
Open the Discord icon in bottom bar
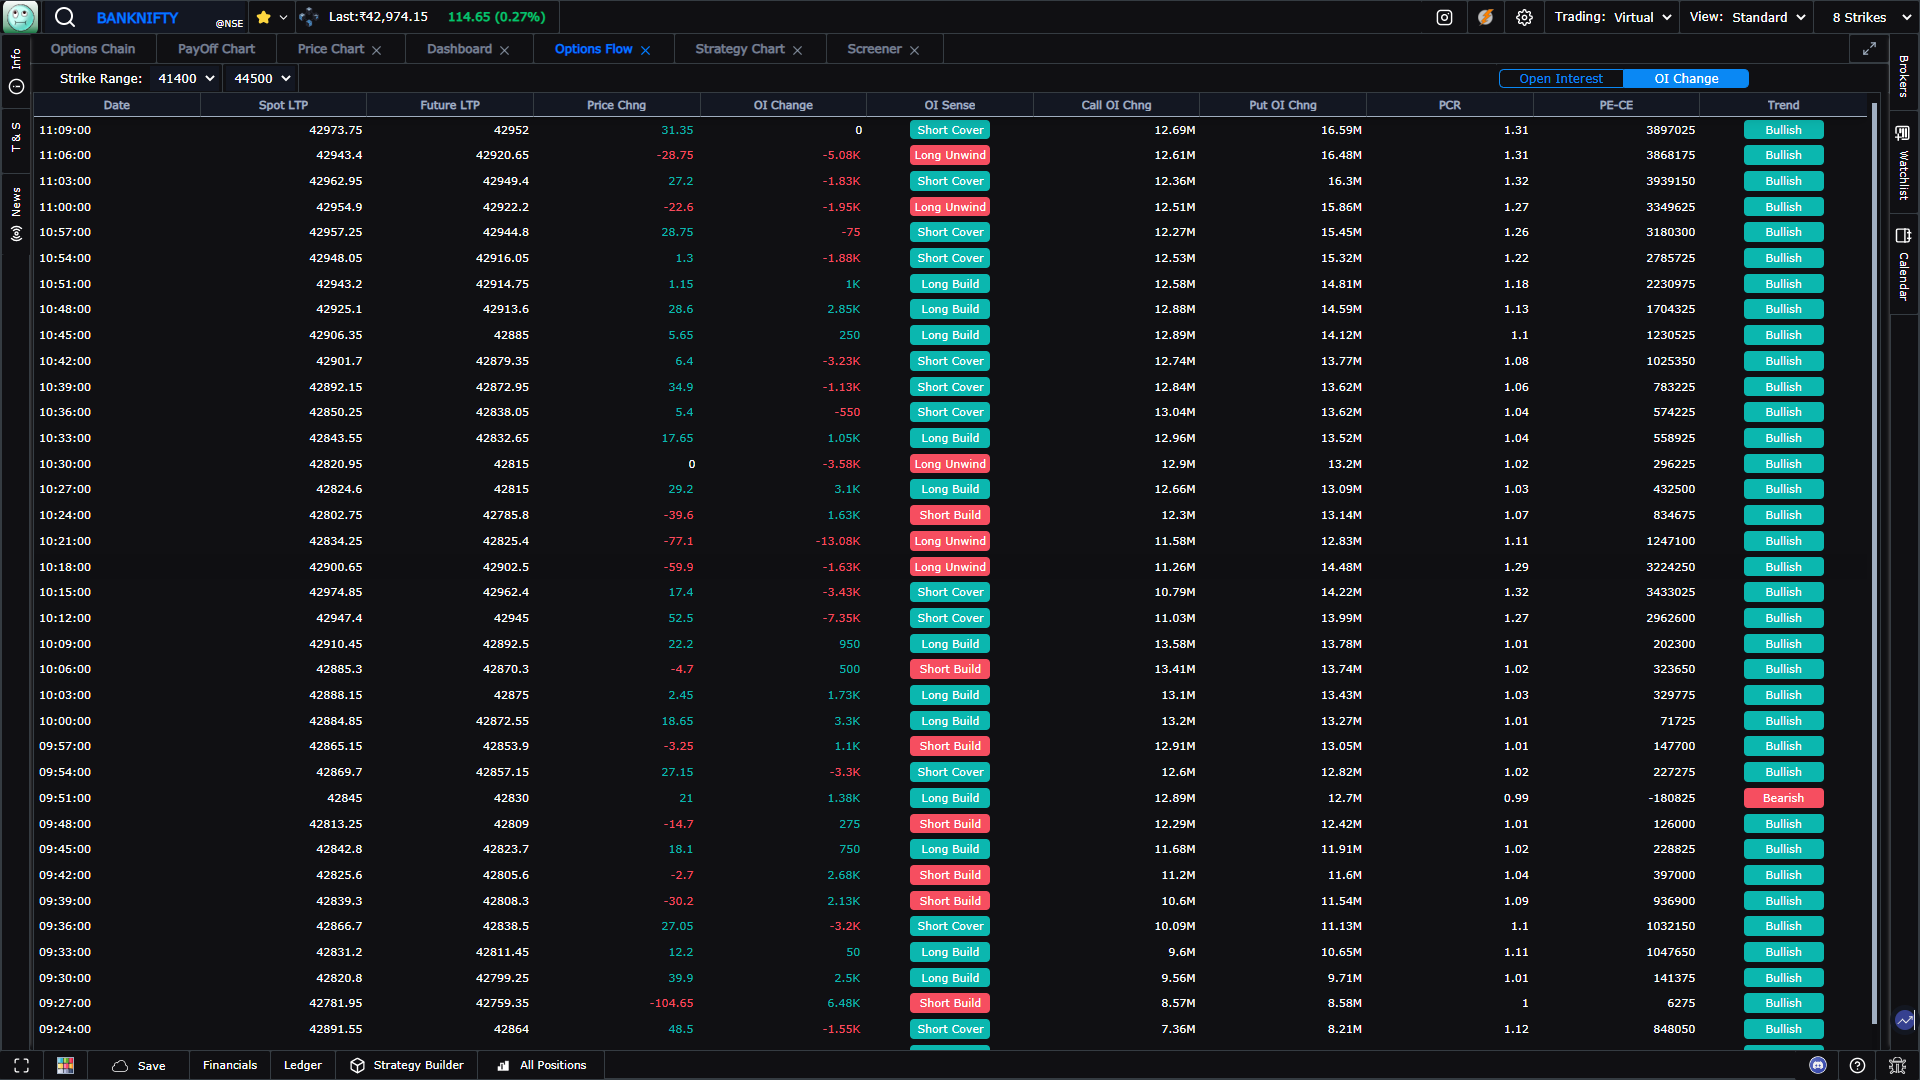pos(1818,1065)
